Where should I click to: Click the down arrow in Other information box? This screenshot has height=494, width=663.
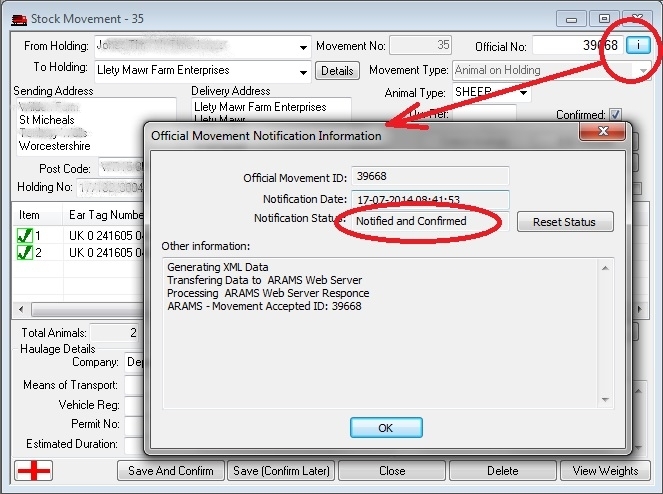pyautogui.click(x=605, y=400)
